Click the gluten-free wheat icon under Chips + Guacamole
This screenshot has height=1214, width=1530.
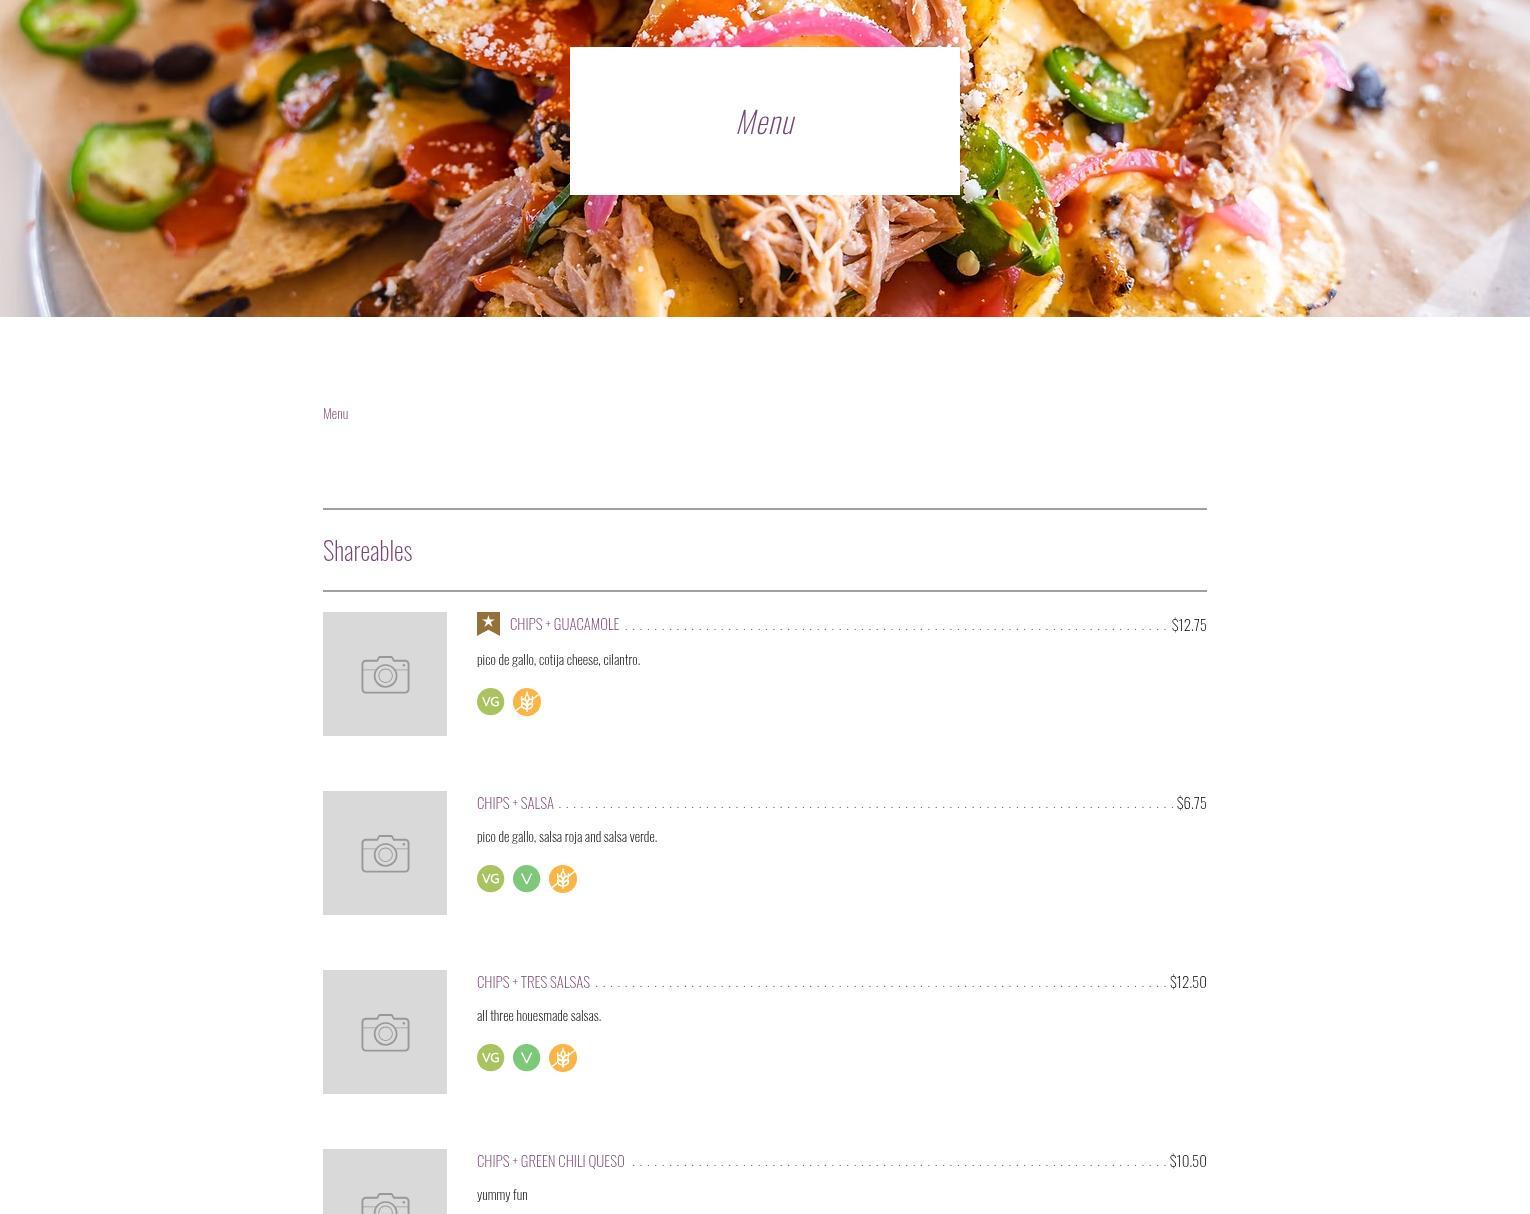pos(527,702)
